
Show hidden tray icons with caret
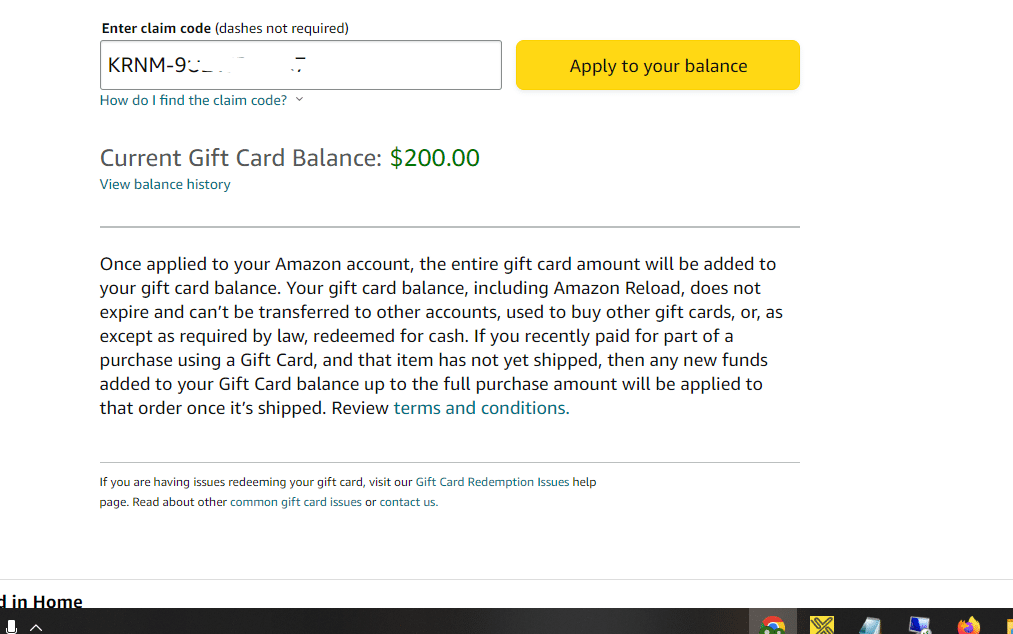[36, 627]
